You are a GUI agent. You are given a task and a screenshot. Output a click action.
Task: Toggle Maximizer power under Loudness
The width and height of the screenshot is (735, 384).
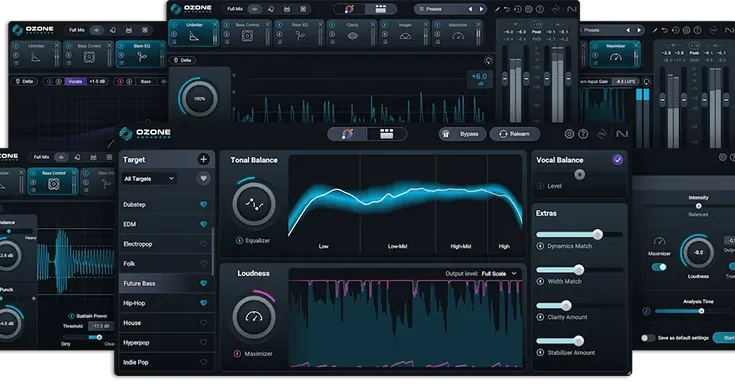pyautogui.click(x=237, y=354)
